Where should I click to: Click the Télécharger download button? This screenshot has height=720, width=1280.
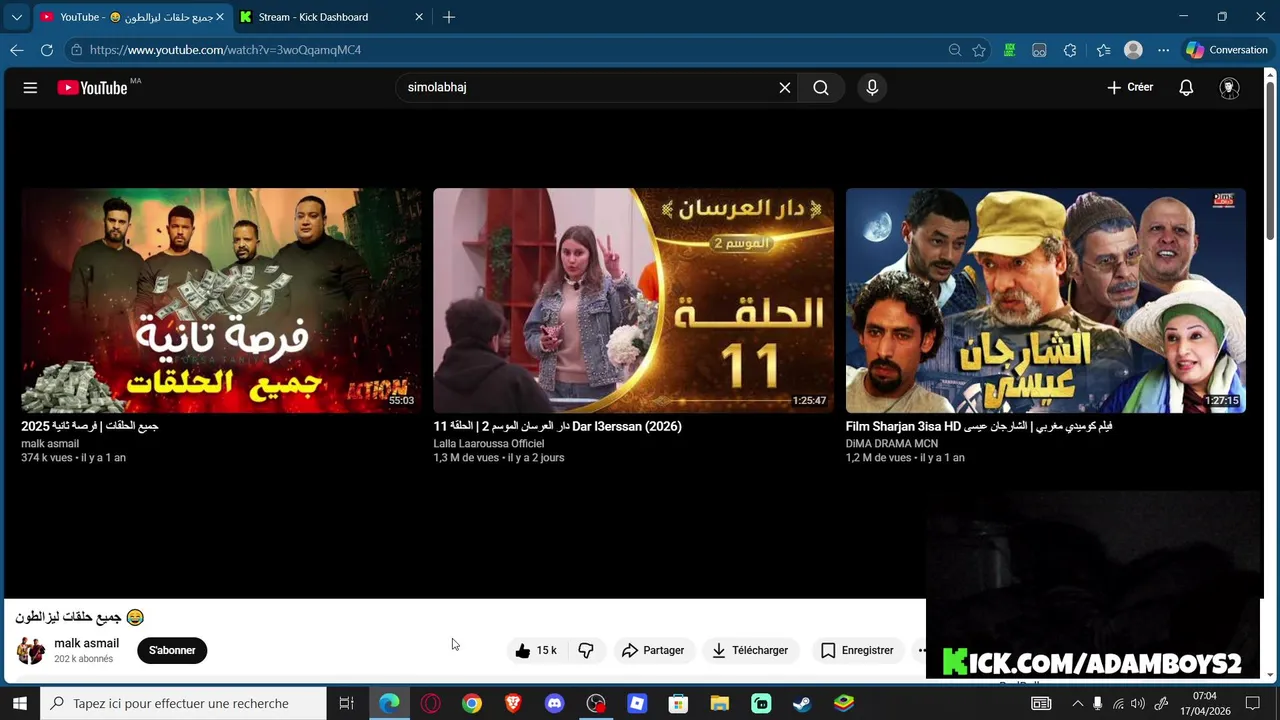point(750,651)
